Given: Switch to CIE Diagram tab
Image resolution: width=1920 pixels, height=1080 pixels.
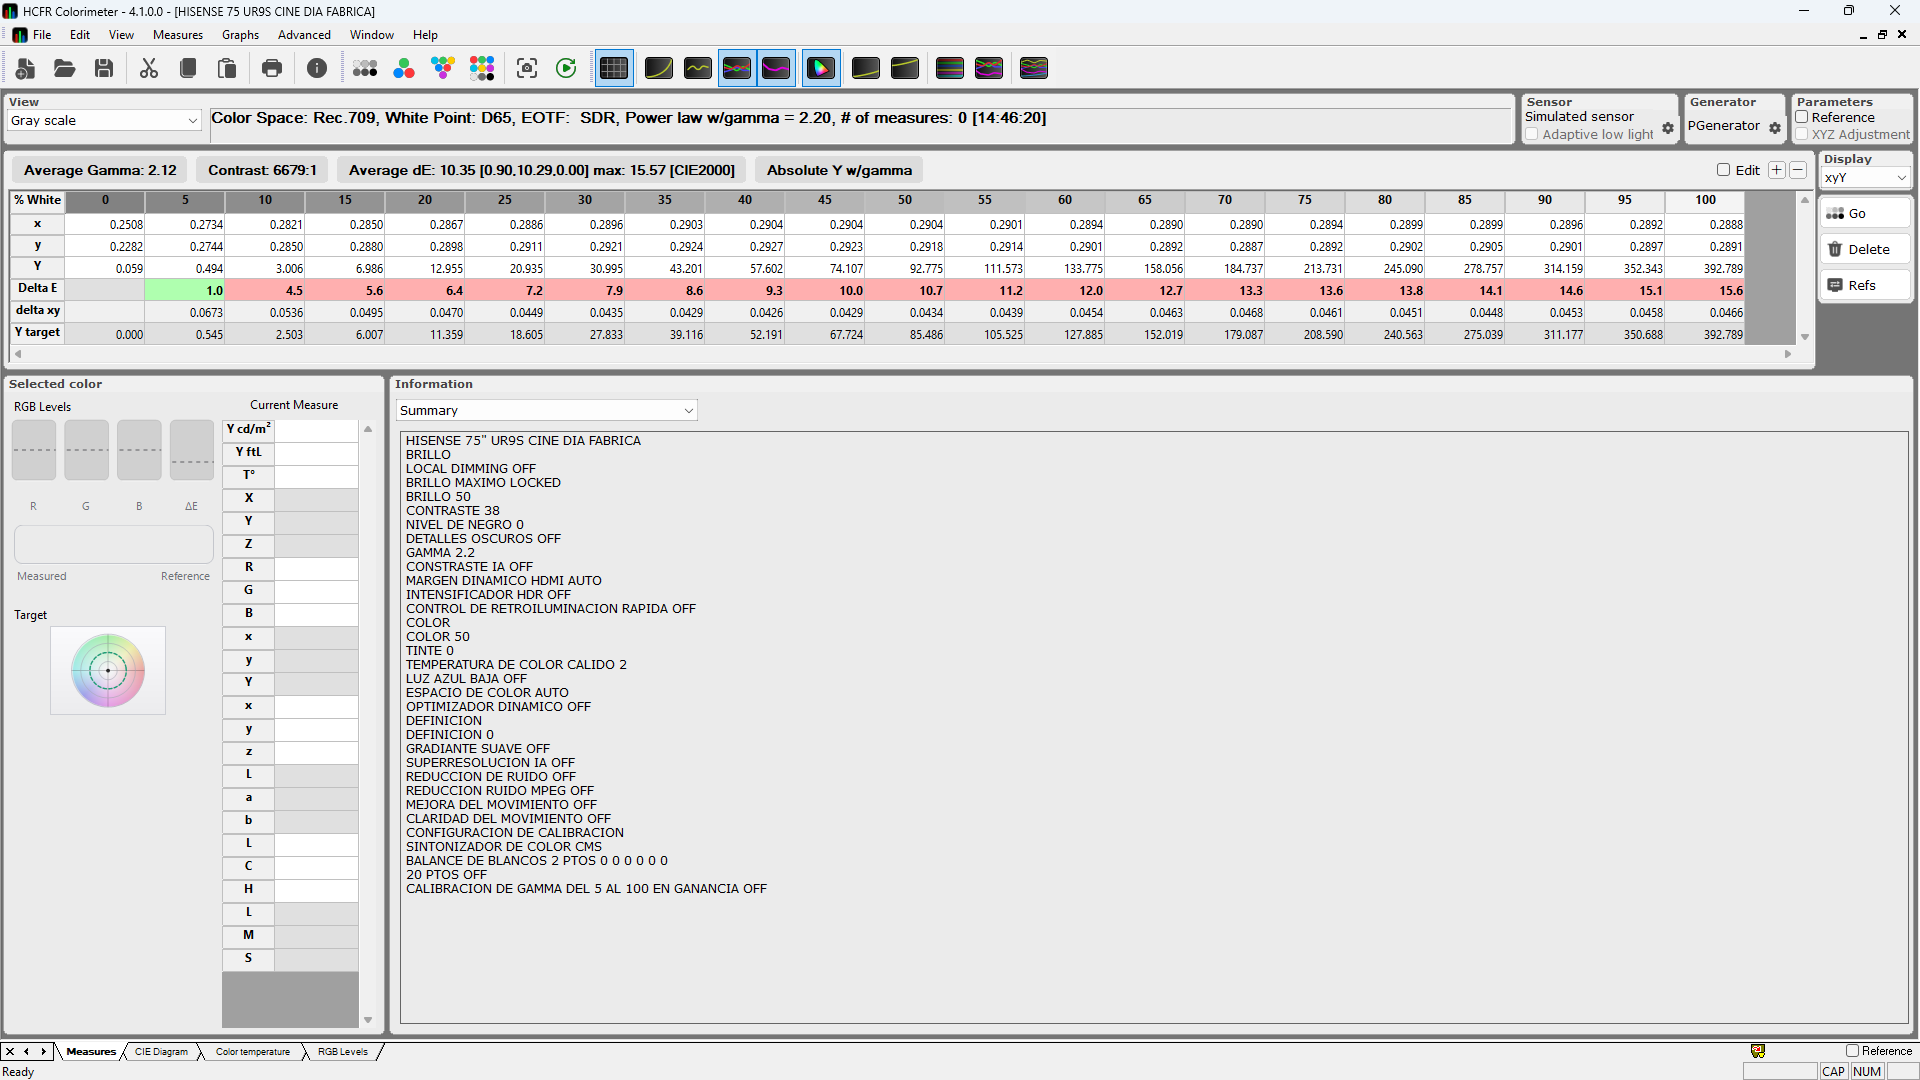Looking at the screenshot, I should coord(161,1052).
